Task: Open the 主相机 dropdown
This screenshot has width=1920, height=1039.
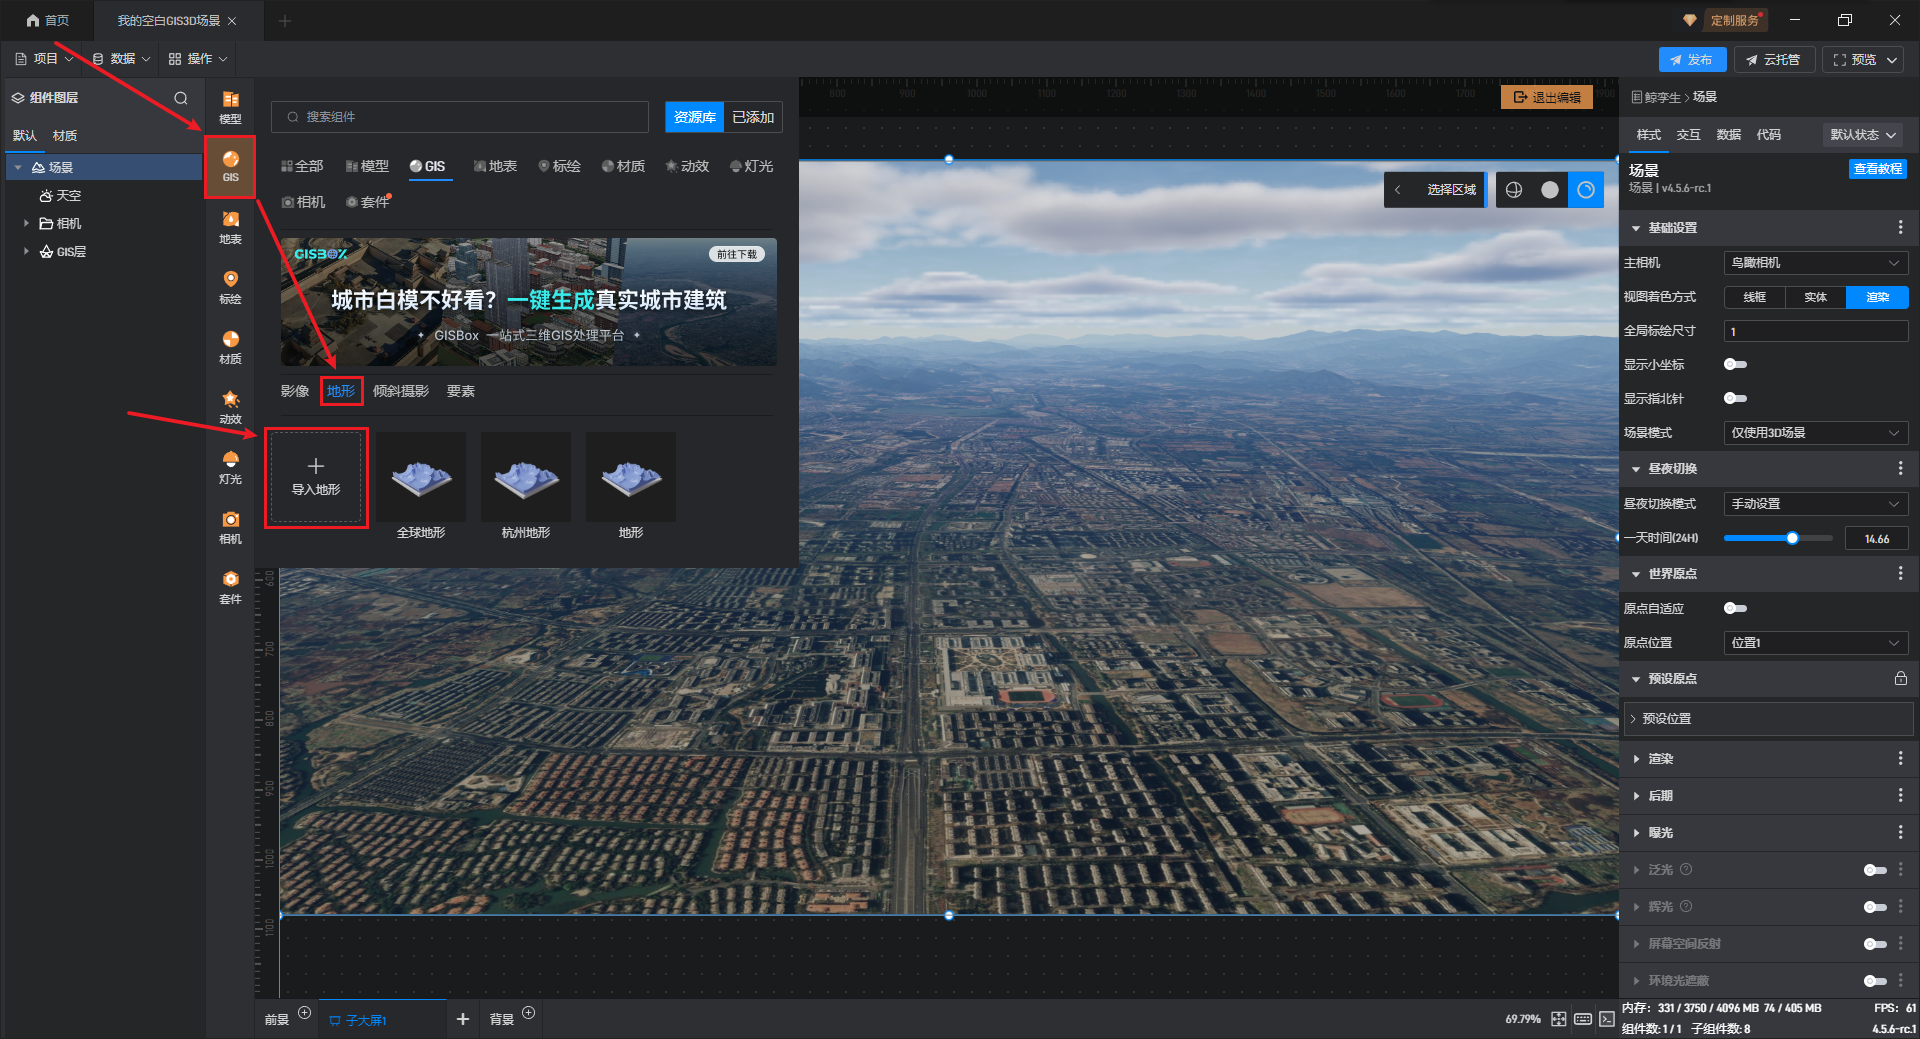Action: pos(1815,263)
